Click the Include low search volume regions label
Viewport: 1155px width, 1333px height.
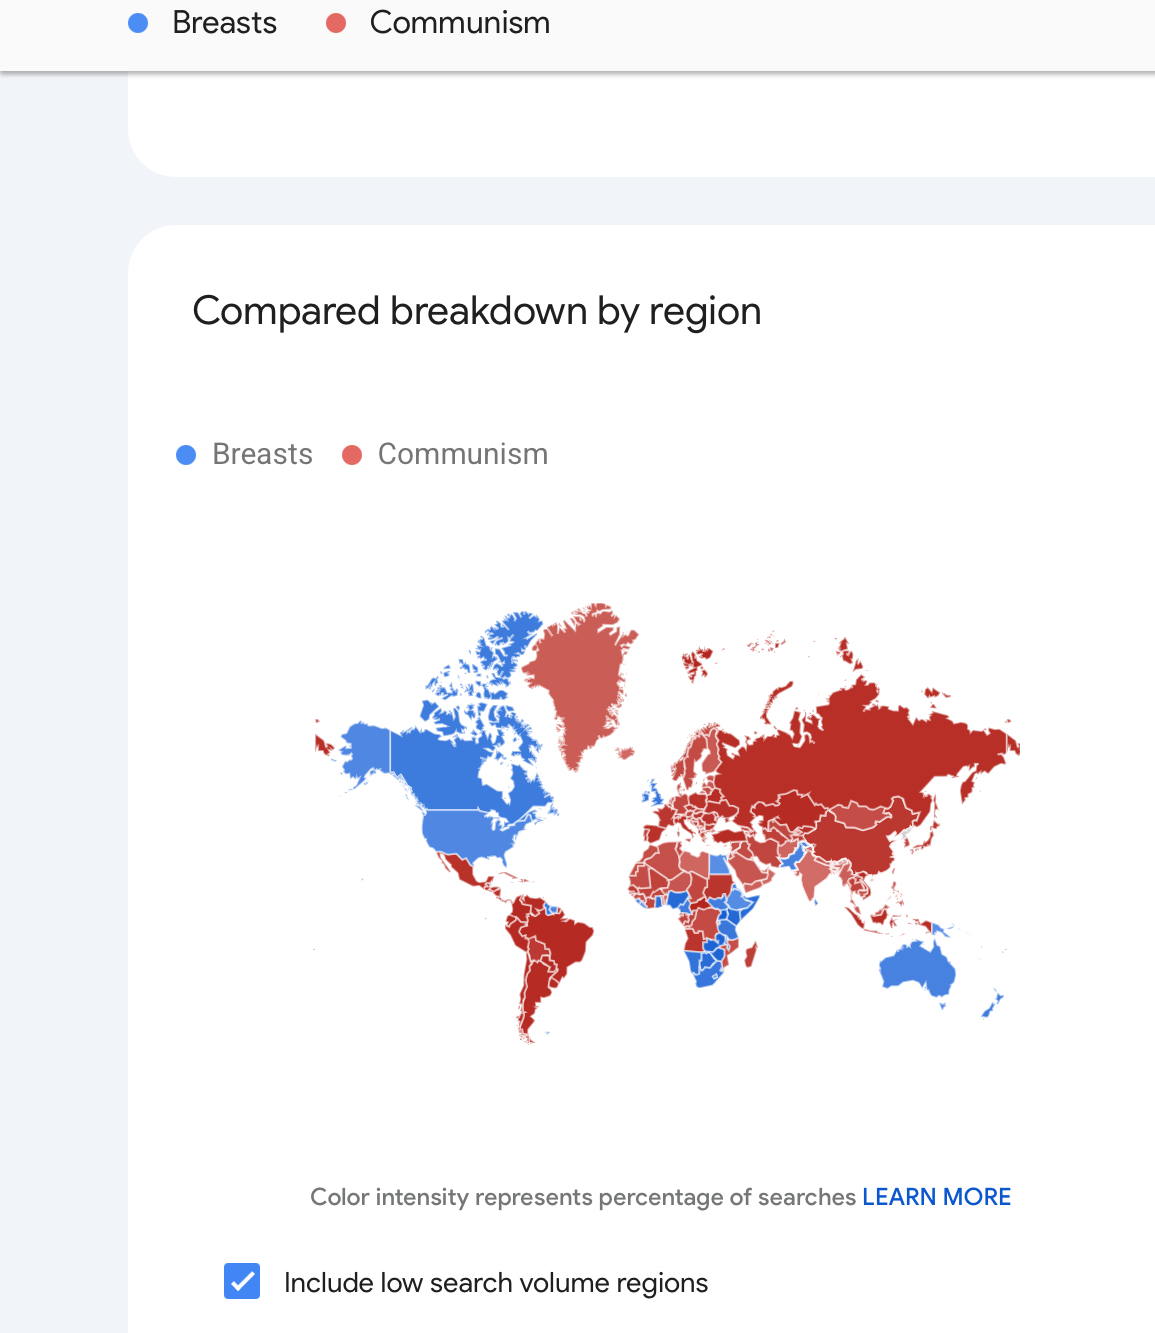tap(495, 1283)
